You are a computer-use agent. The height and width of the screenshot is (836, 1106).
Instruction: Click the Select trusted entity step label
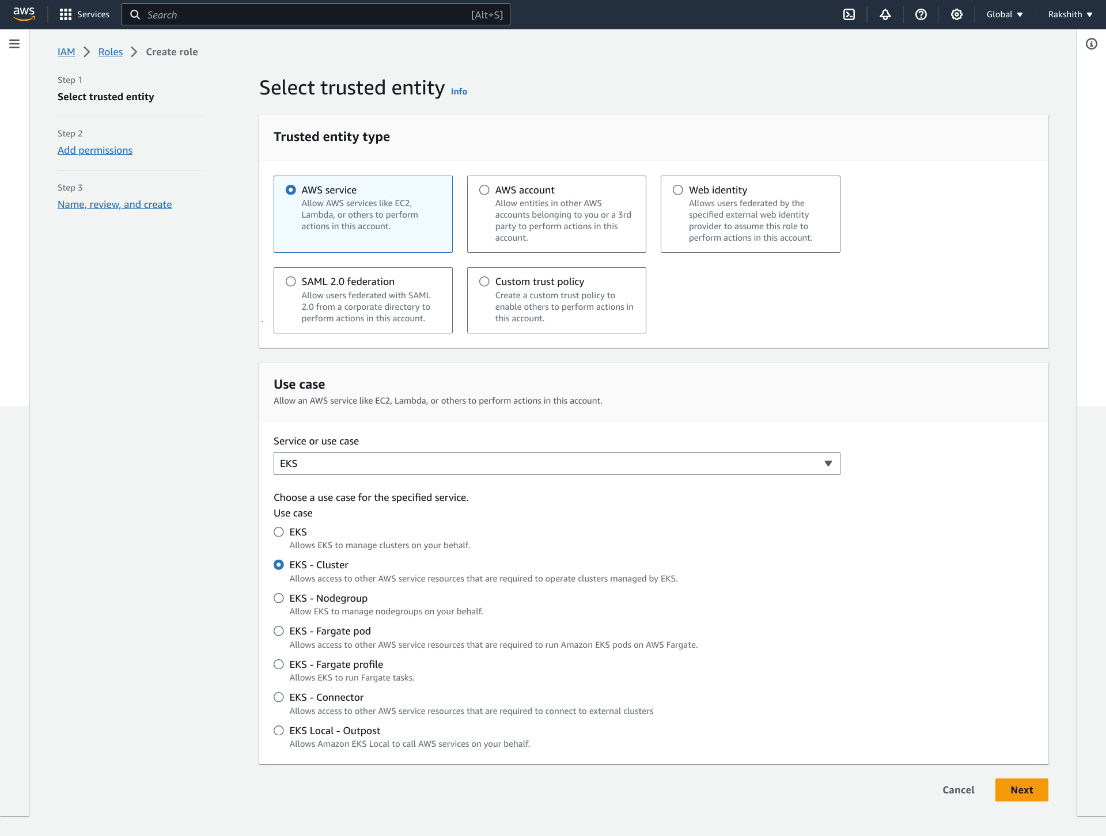106,97
